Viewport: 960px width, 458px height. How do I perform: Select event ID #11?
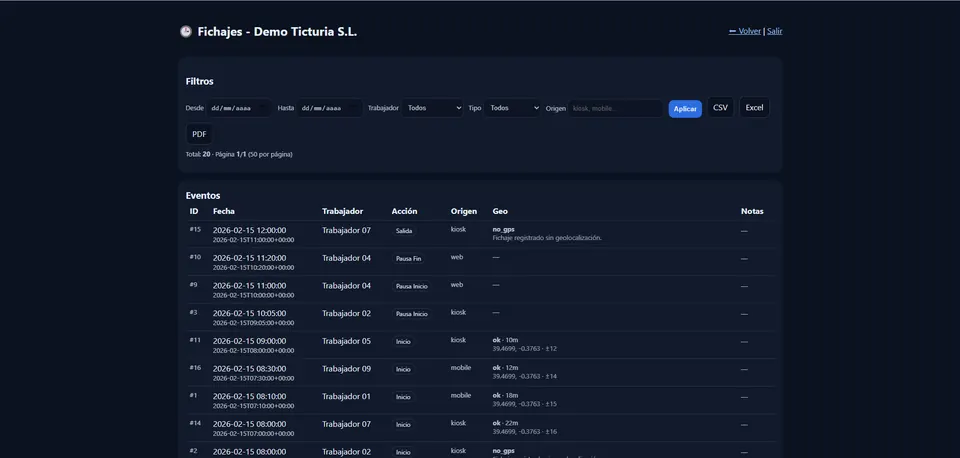tap(195, 340)
